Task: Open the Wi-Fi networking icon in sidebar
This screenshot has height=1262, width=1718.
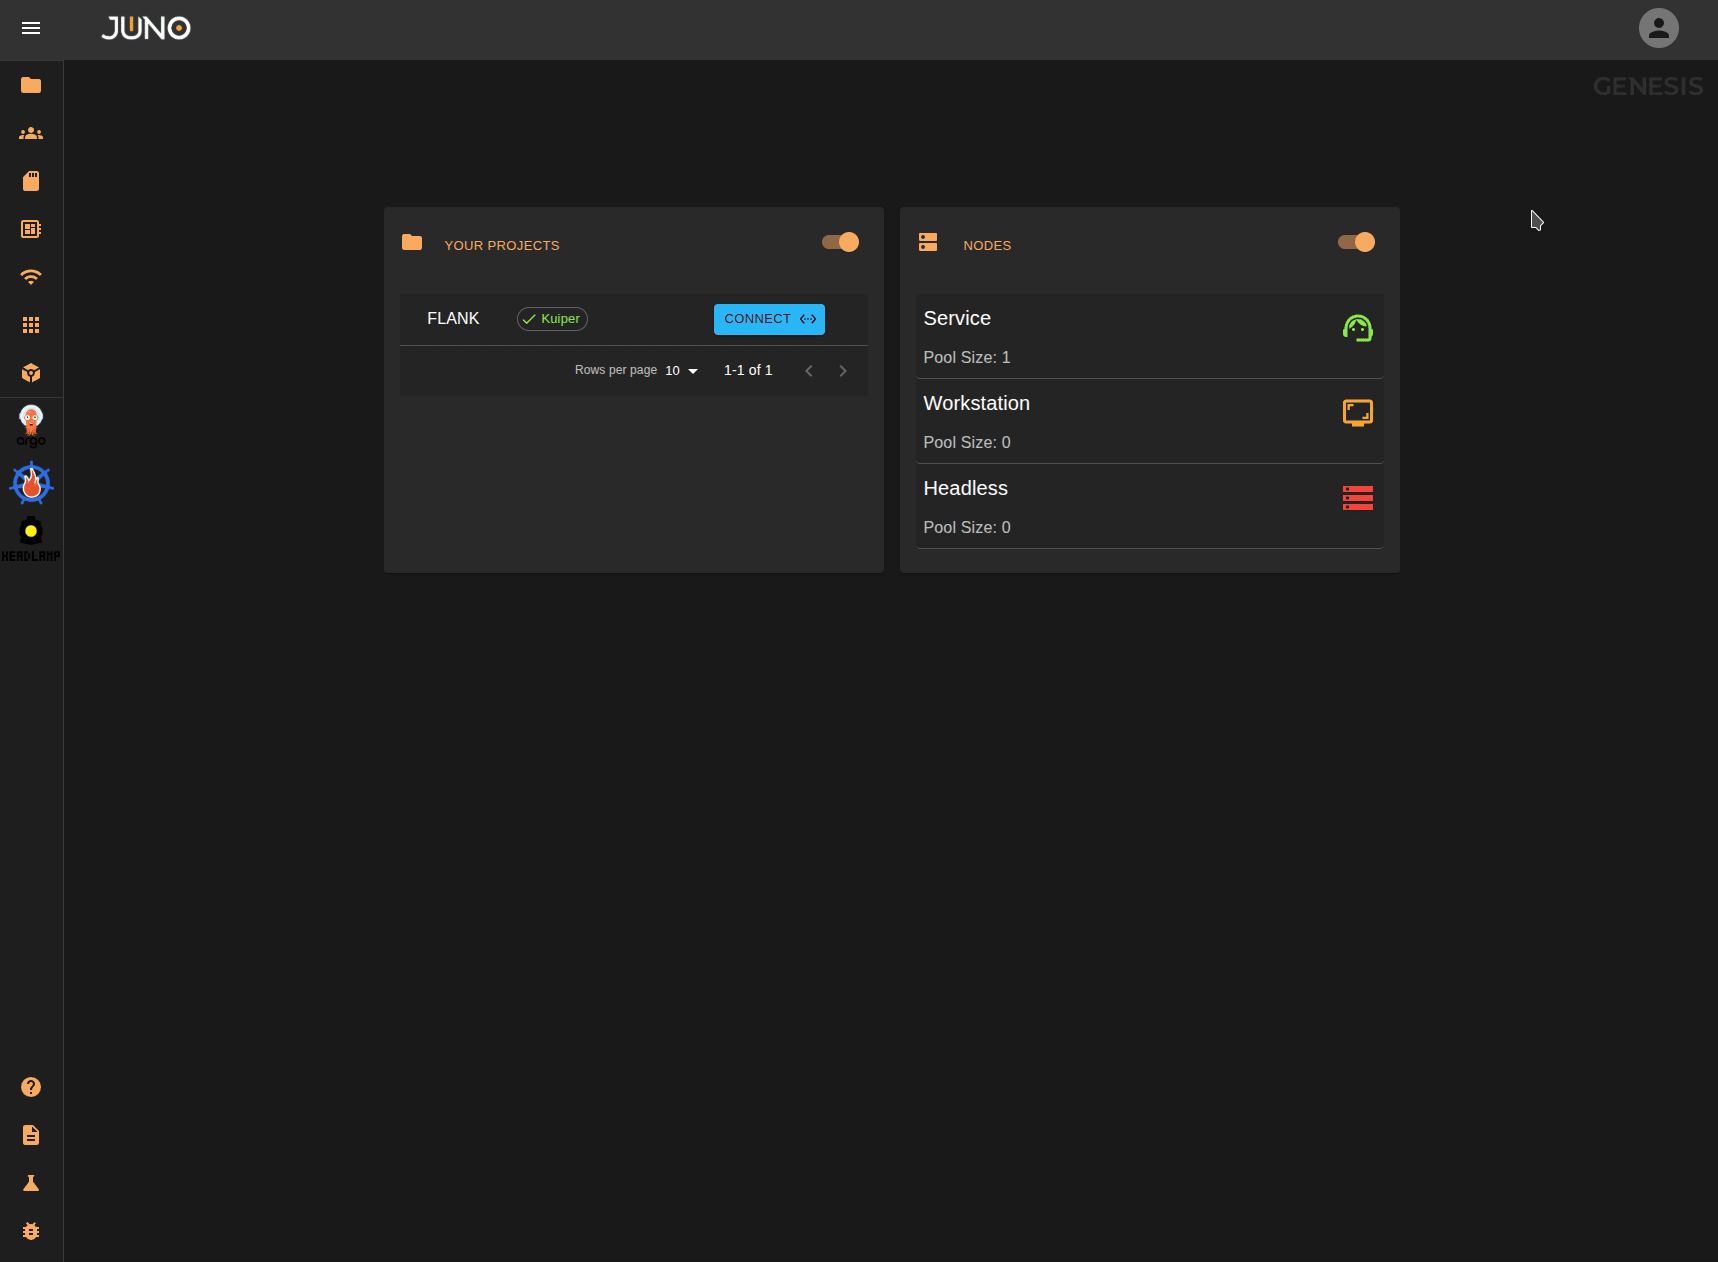Action: point(31,277)
